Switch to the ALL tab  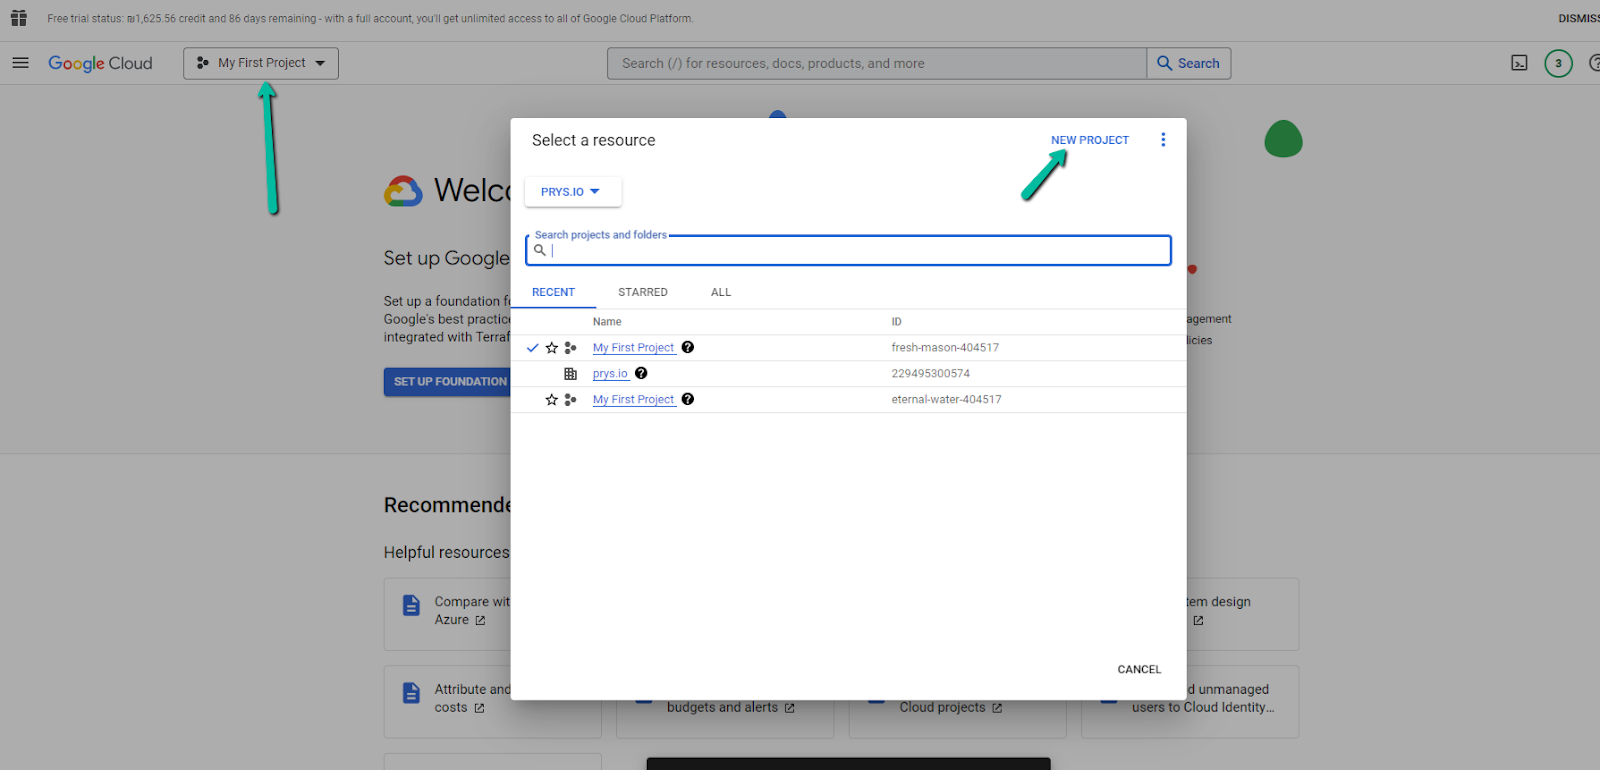tap(721, 292)
